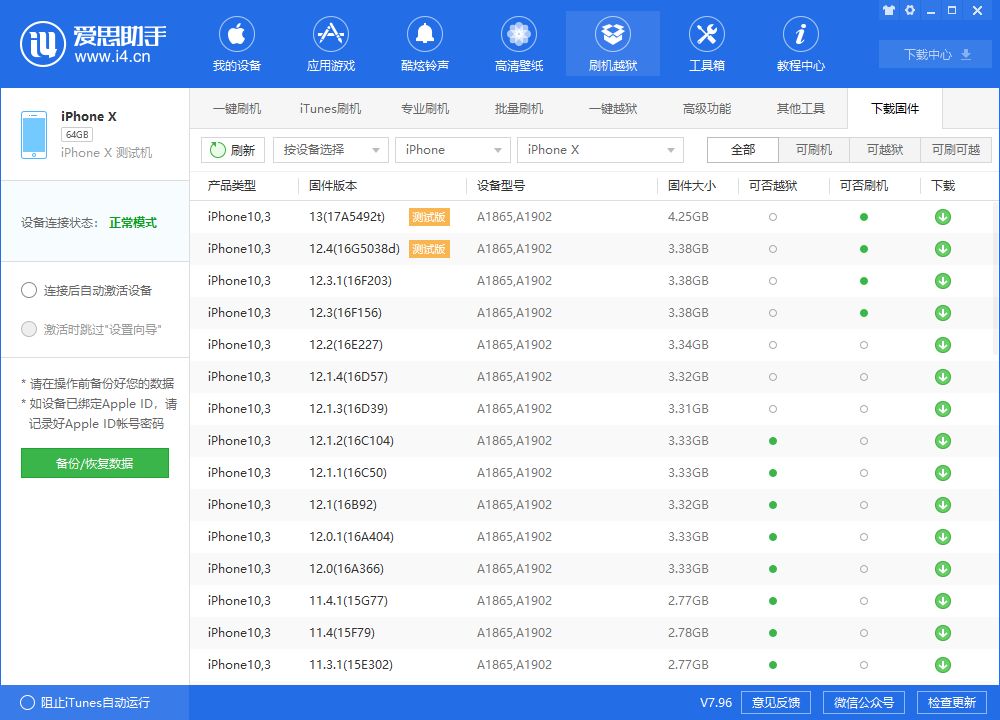Screen dimensions: 1000x720
Task: Switch to the iTunes刷机 tab
Action: [x=330, y=109]
